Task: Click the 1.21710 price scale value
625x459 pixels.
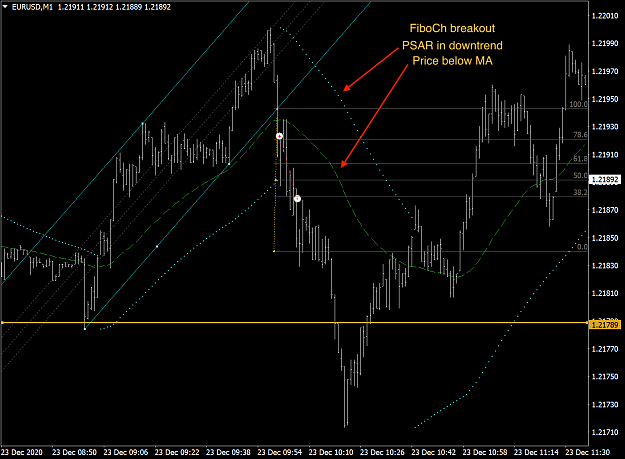Action: coord(605,432)
